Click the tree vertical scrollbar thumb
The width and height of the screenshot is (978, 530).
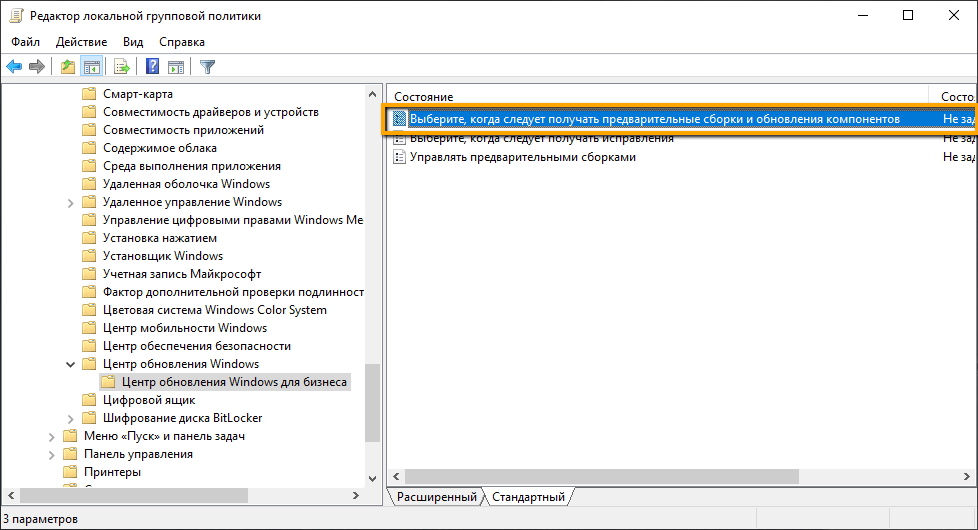click(372, 403)
